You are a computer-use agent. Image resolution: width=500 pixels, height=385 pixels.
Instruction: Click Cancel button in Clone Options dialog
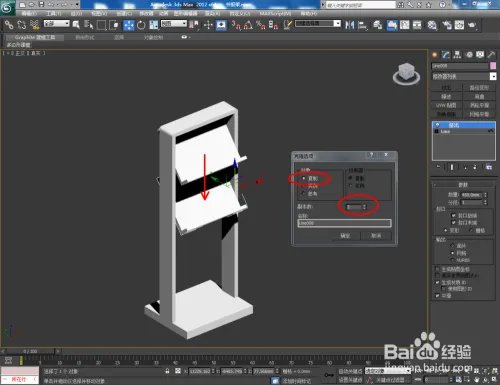click(376, 236)
